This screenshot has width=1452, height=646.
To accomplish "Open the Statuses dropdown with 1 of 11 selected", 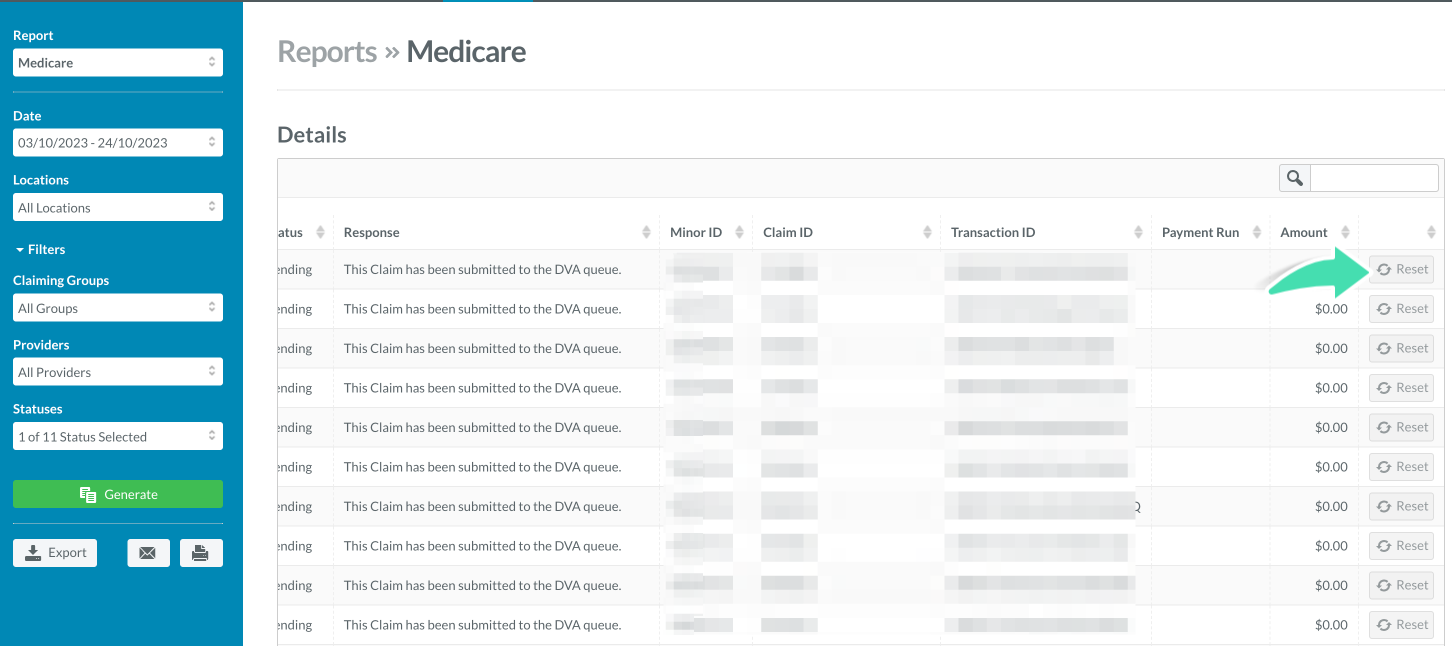I will [x=118, y=437].
